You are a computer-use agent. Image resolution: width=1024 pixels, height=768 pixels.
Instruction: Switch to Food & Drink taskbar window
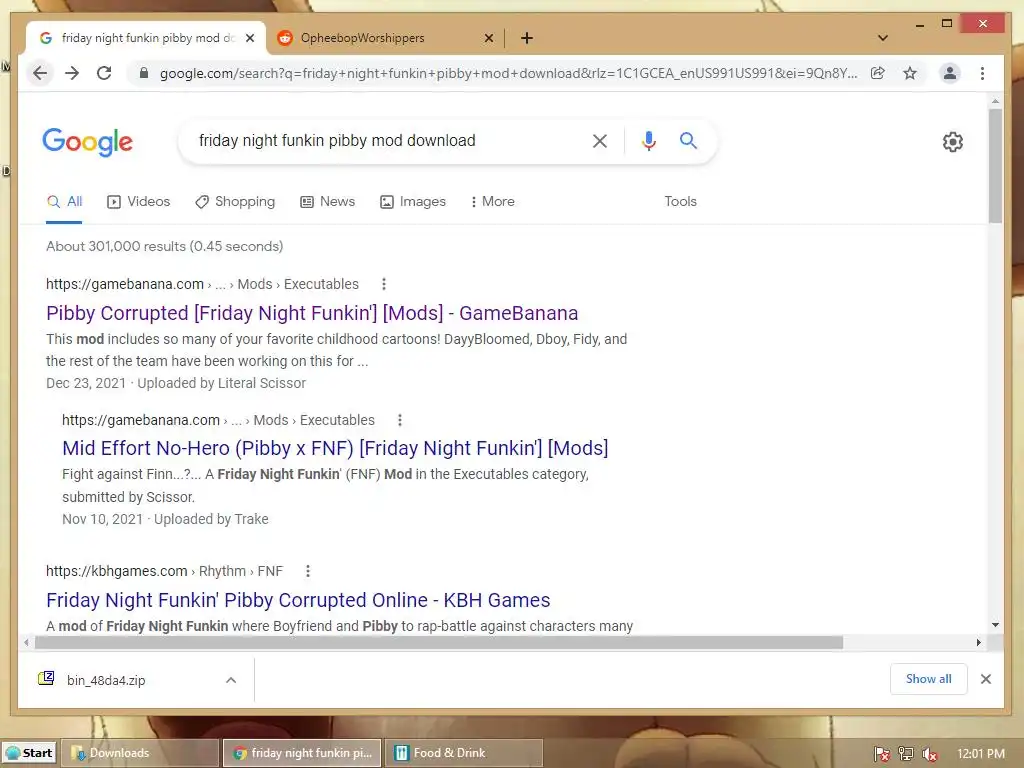point(464,753)
